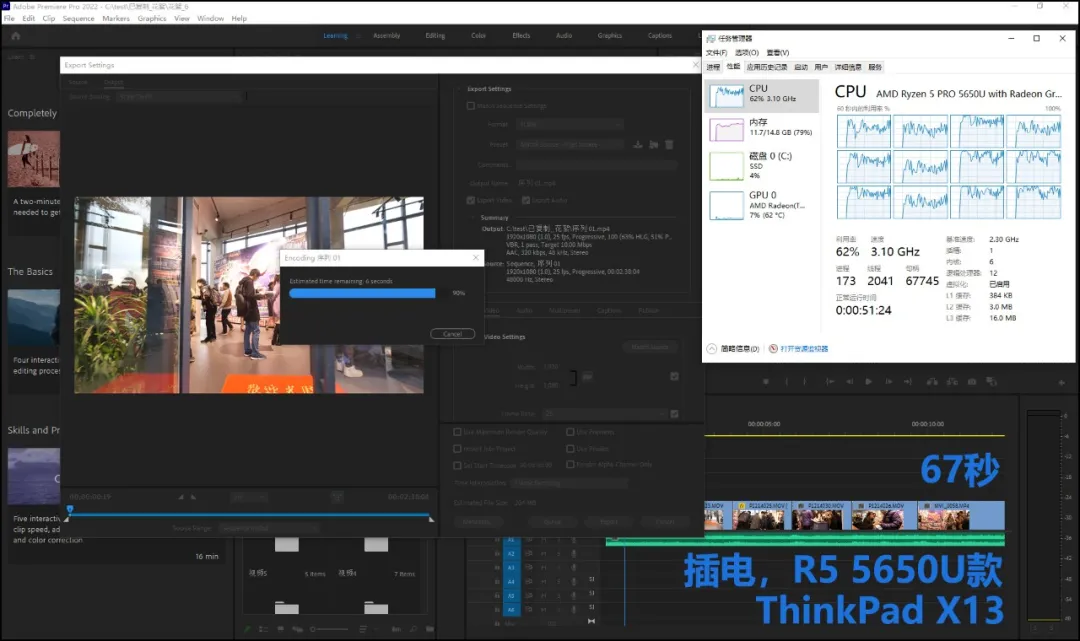Click the A4 track microphone voice-over icon
The height and width of the screenshot is (641, 1080).
[574, 582]
